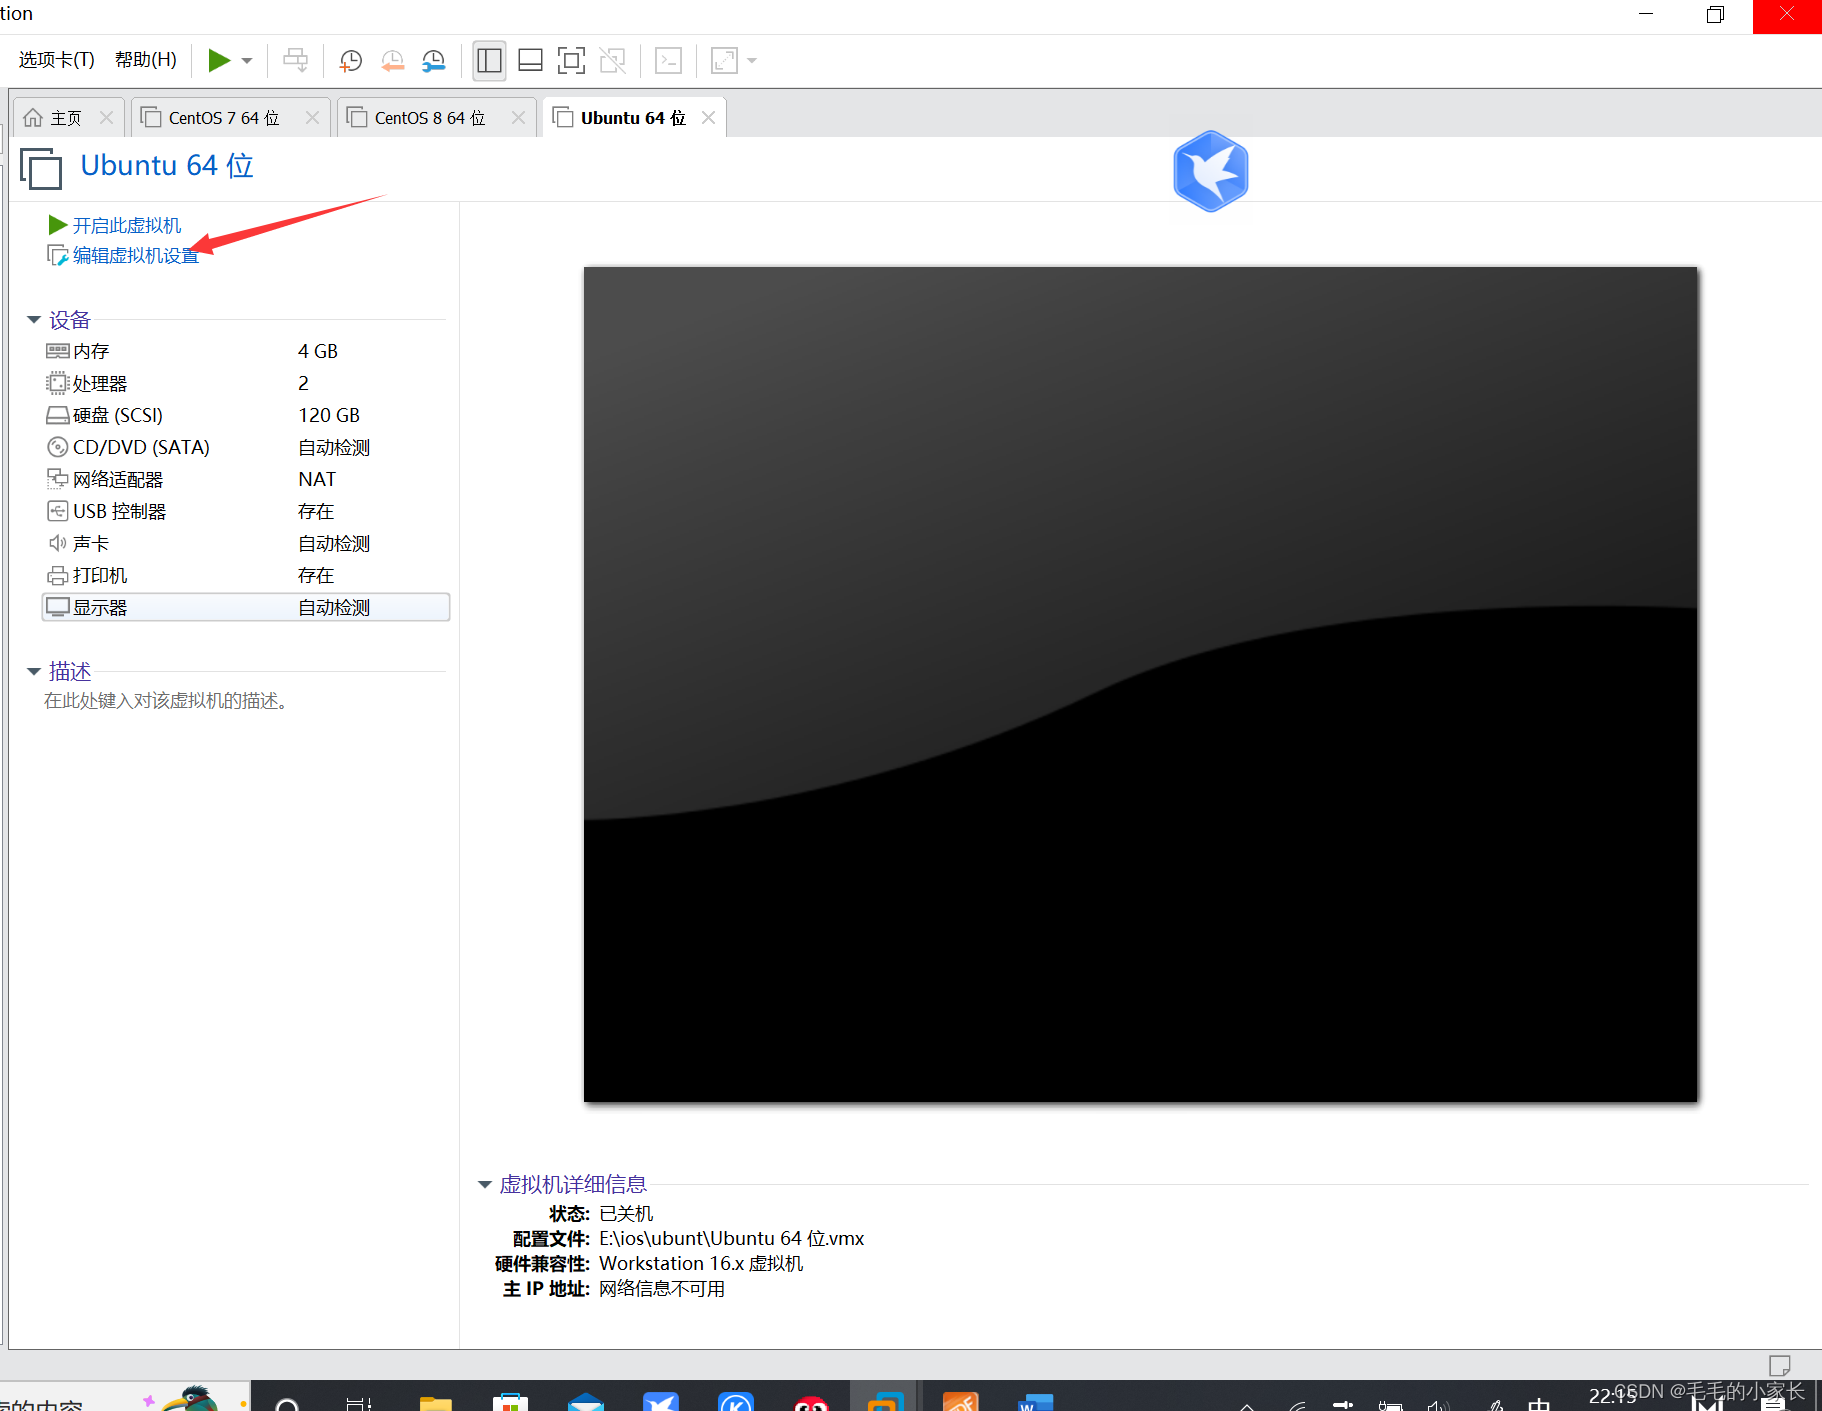Open Microsoft Store from the taskbar

coord(510,1401)
